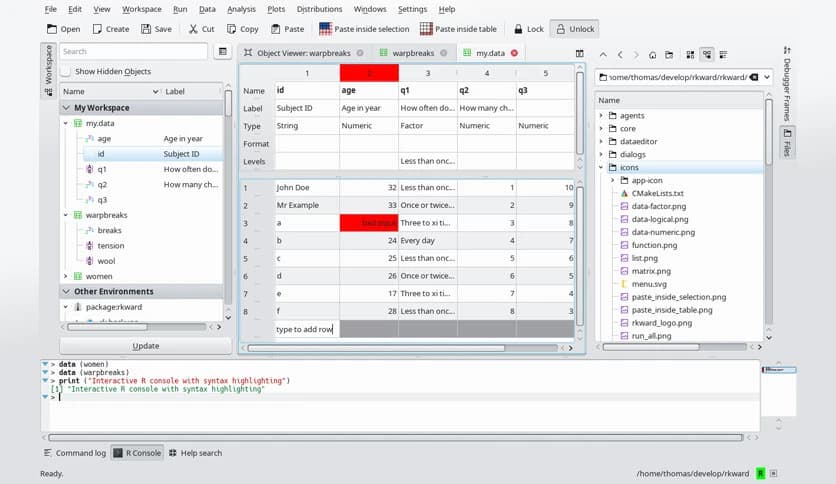
Task: Open workspace browser options icon next to Search
Action: coord(223,51)
